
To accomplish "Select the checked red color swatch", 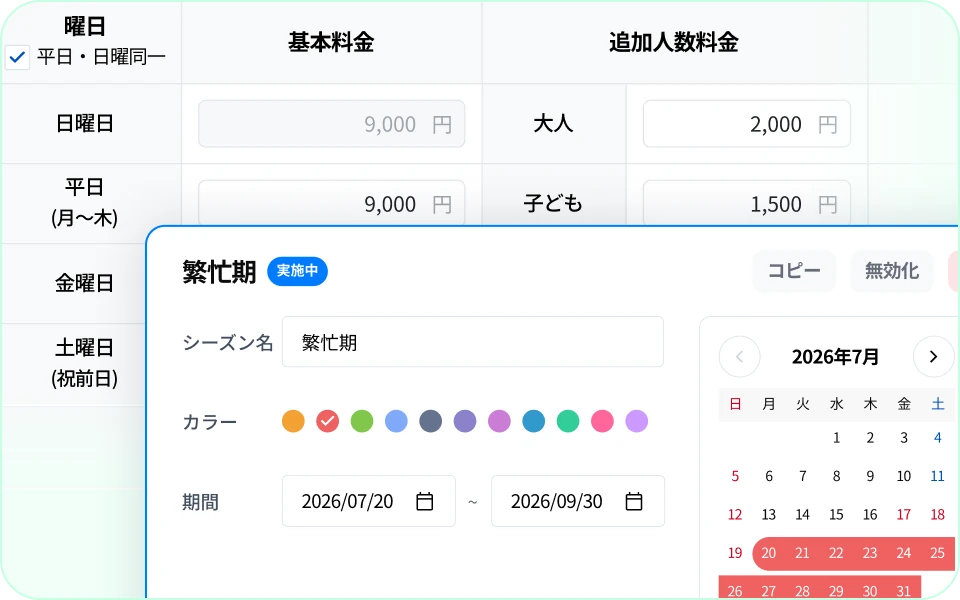I will (328, 421).
